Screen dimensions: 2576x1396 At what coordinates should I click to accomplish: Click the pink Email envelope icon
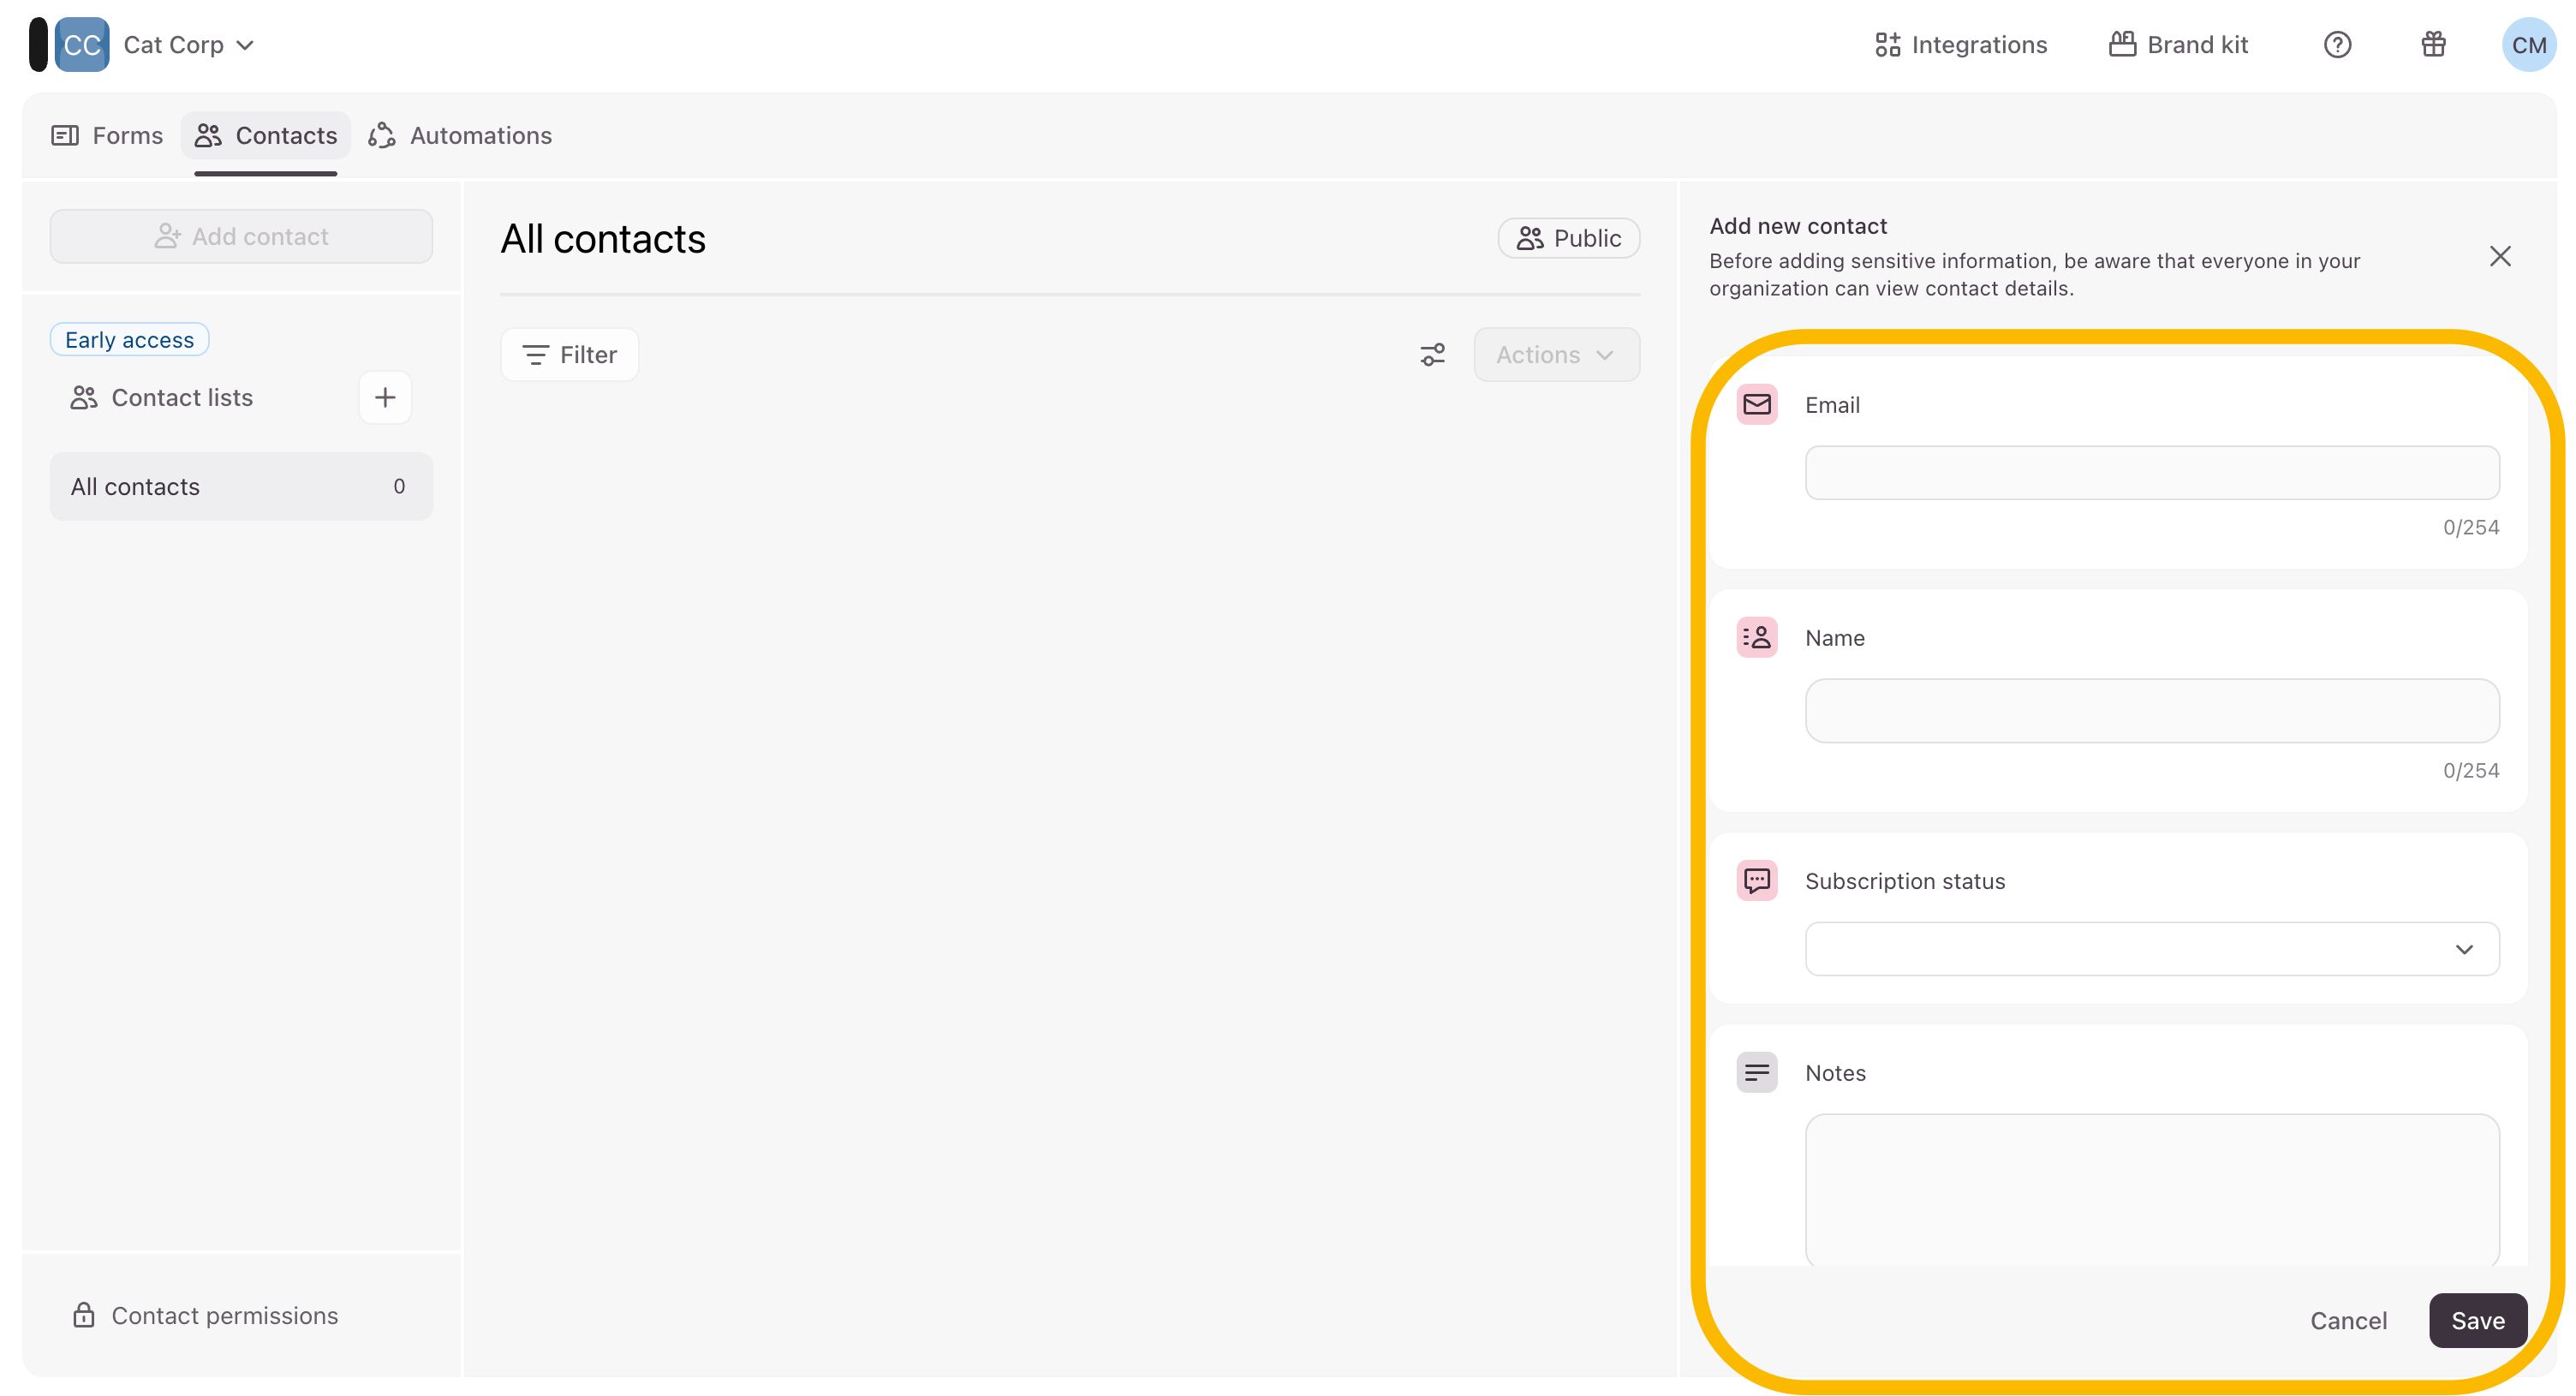pyautogui.click(x=1756, y=405)
